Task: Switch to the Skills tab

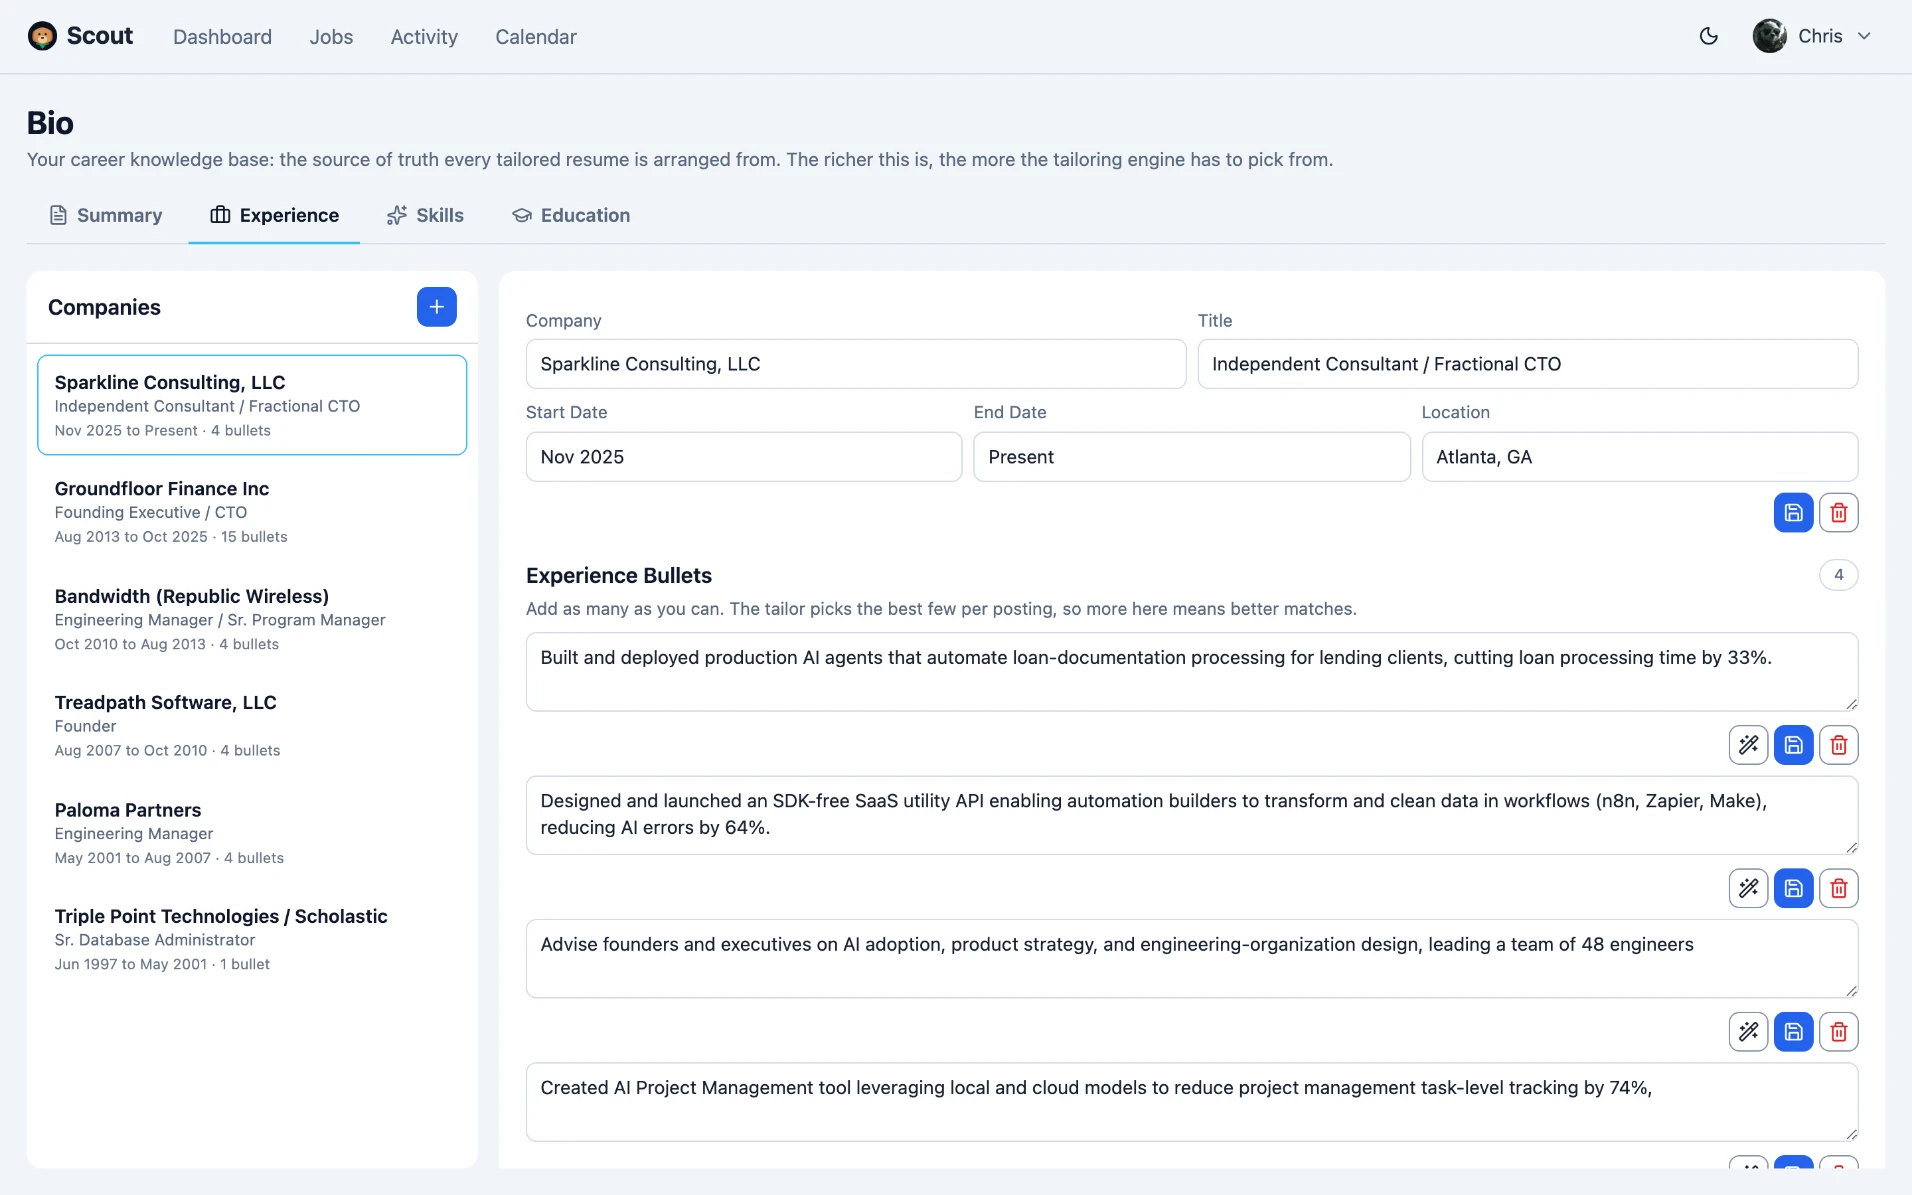Action: point(425,215)
